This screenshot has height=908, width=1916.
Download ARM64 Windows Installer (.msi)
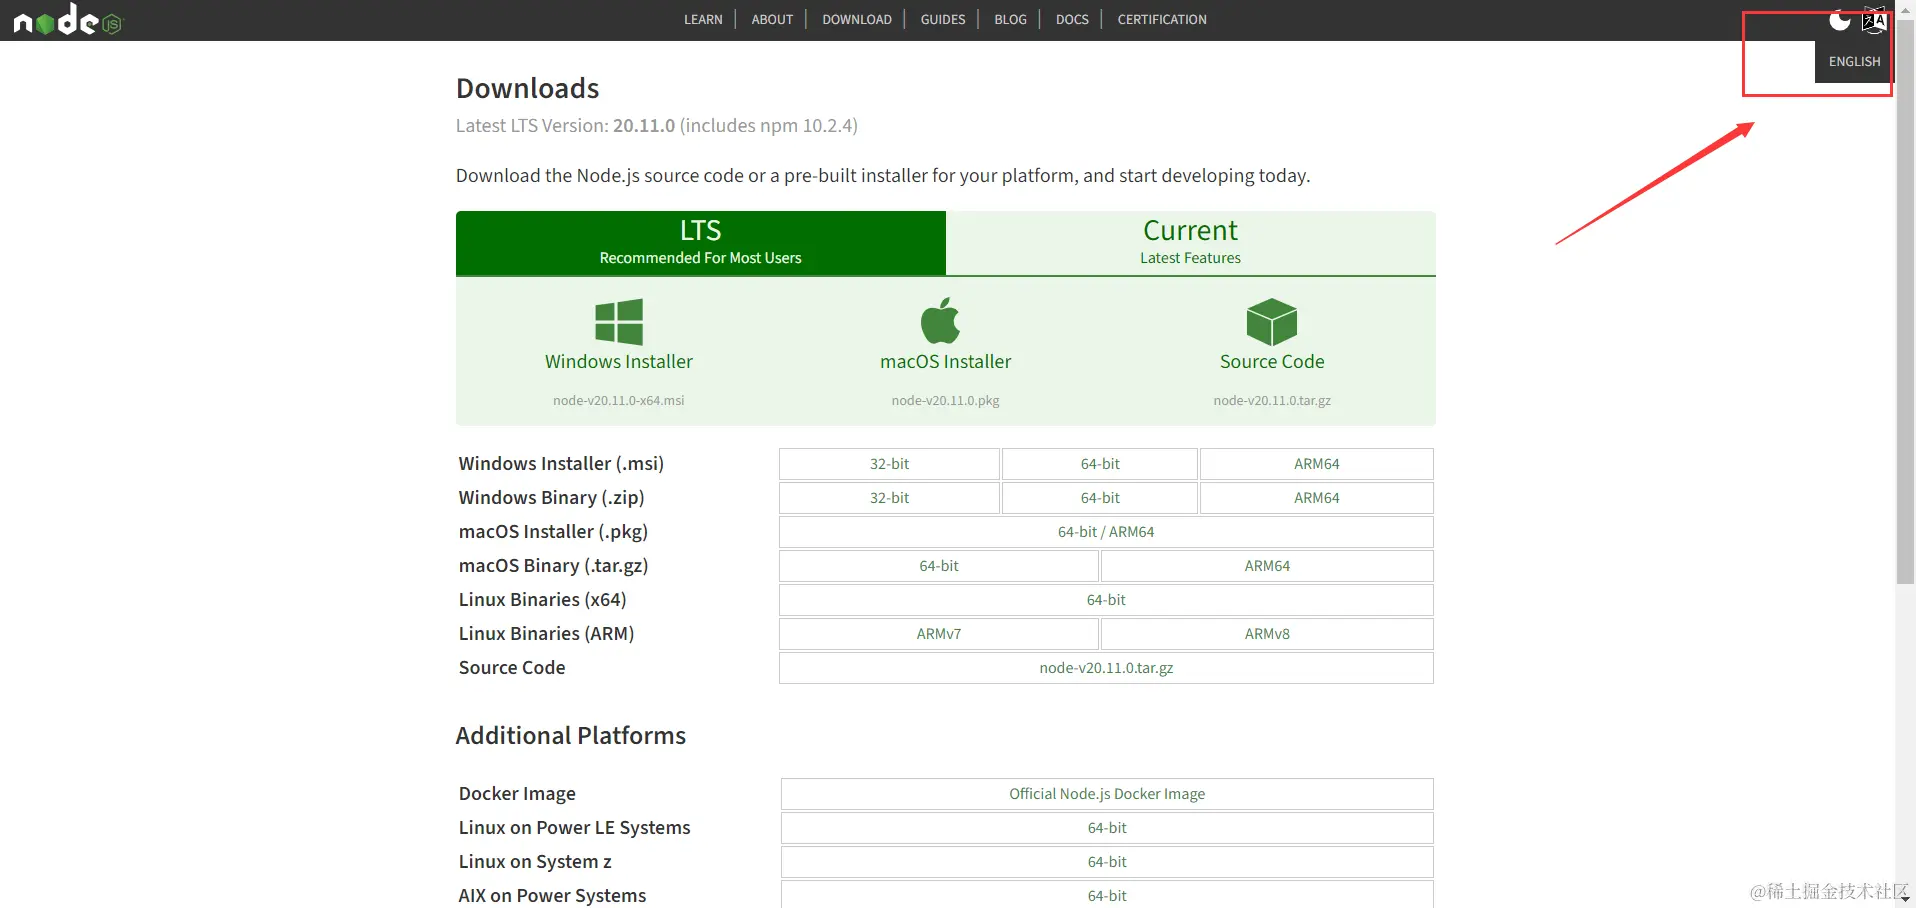1317,464
